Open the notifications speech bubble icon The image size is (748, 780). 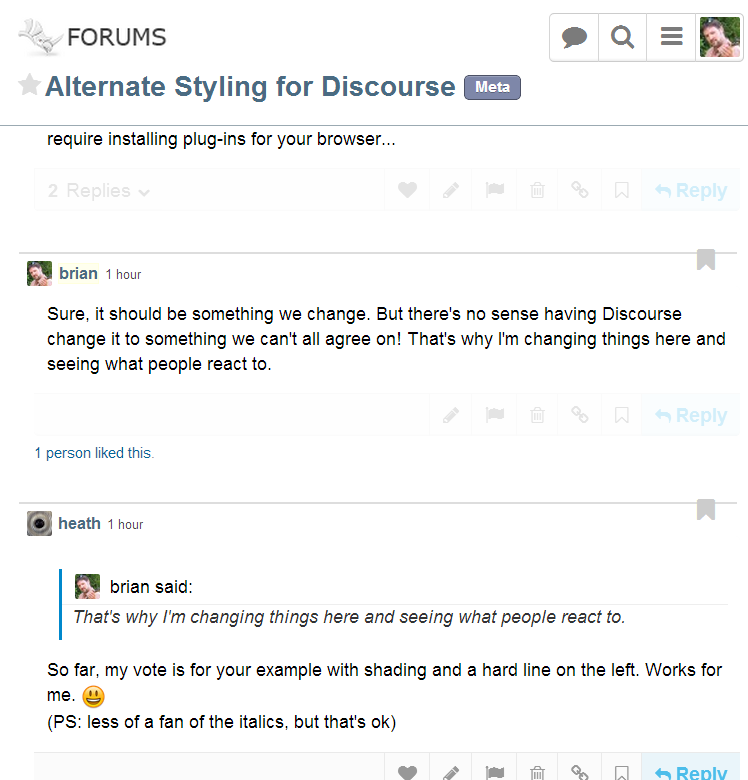[x=574, y=37]
